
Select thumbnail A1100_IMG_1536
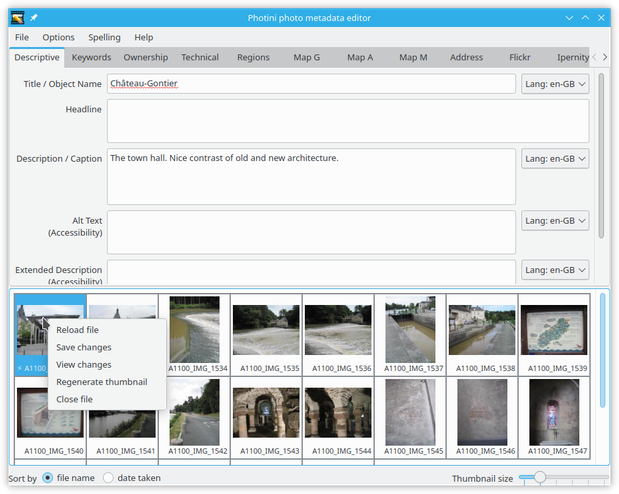338,335
